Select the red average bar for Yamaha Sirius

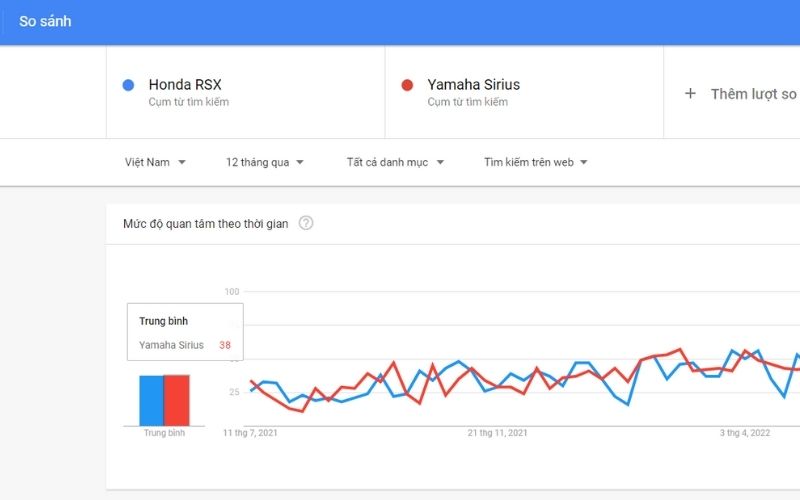[176, 400]
